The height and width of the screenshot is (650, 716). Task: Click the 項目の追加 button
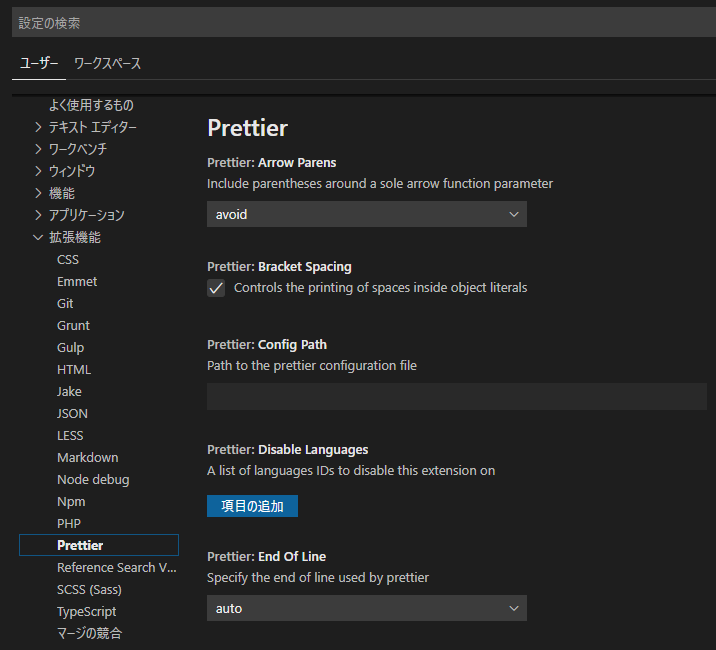pyautogui.click(x=252, y=506)
